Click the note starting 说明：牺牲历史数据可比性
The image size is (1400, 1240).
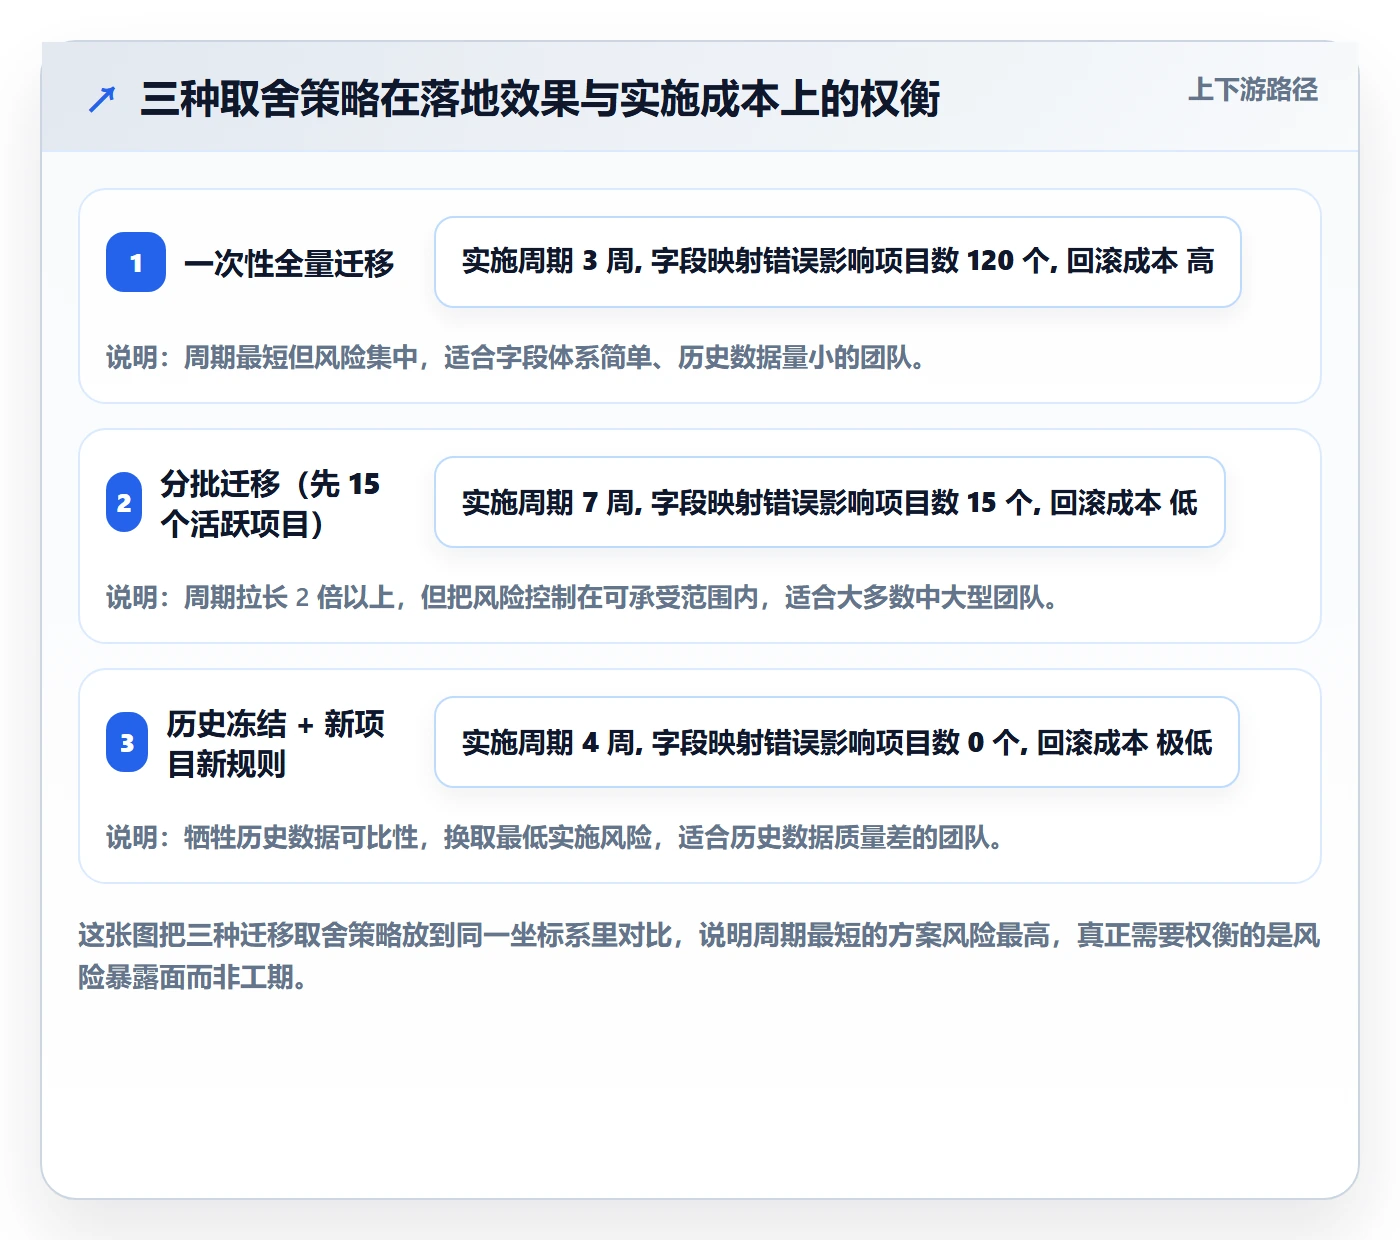click(555, 837)
